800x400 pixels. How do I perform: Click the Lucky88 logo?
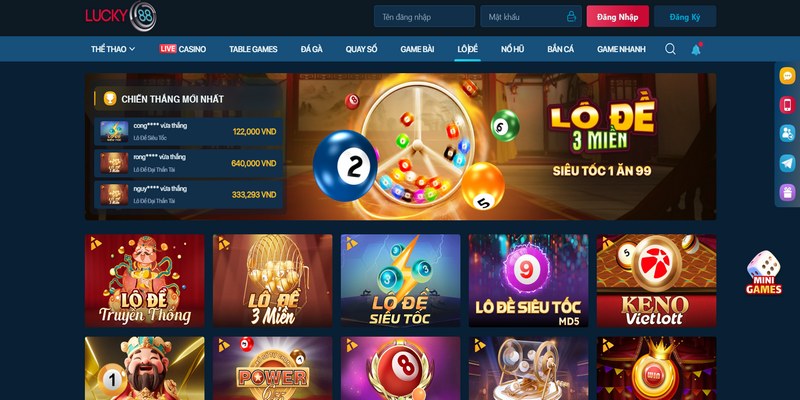[x=121, y=16]
